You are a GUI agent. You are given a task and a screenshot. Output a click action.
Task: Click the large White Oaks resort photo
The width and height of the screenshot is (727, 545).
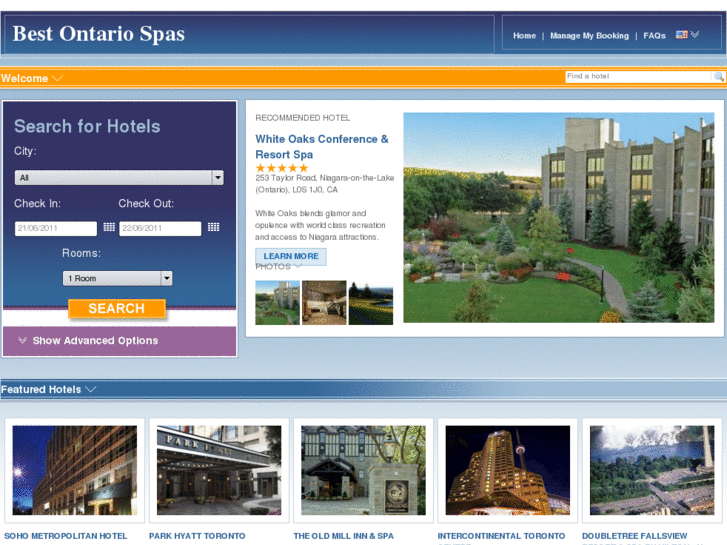tap(559, 218)
